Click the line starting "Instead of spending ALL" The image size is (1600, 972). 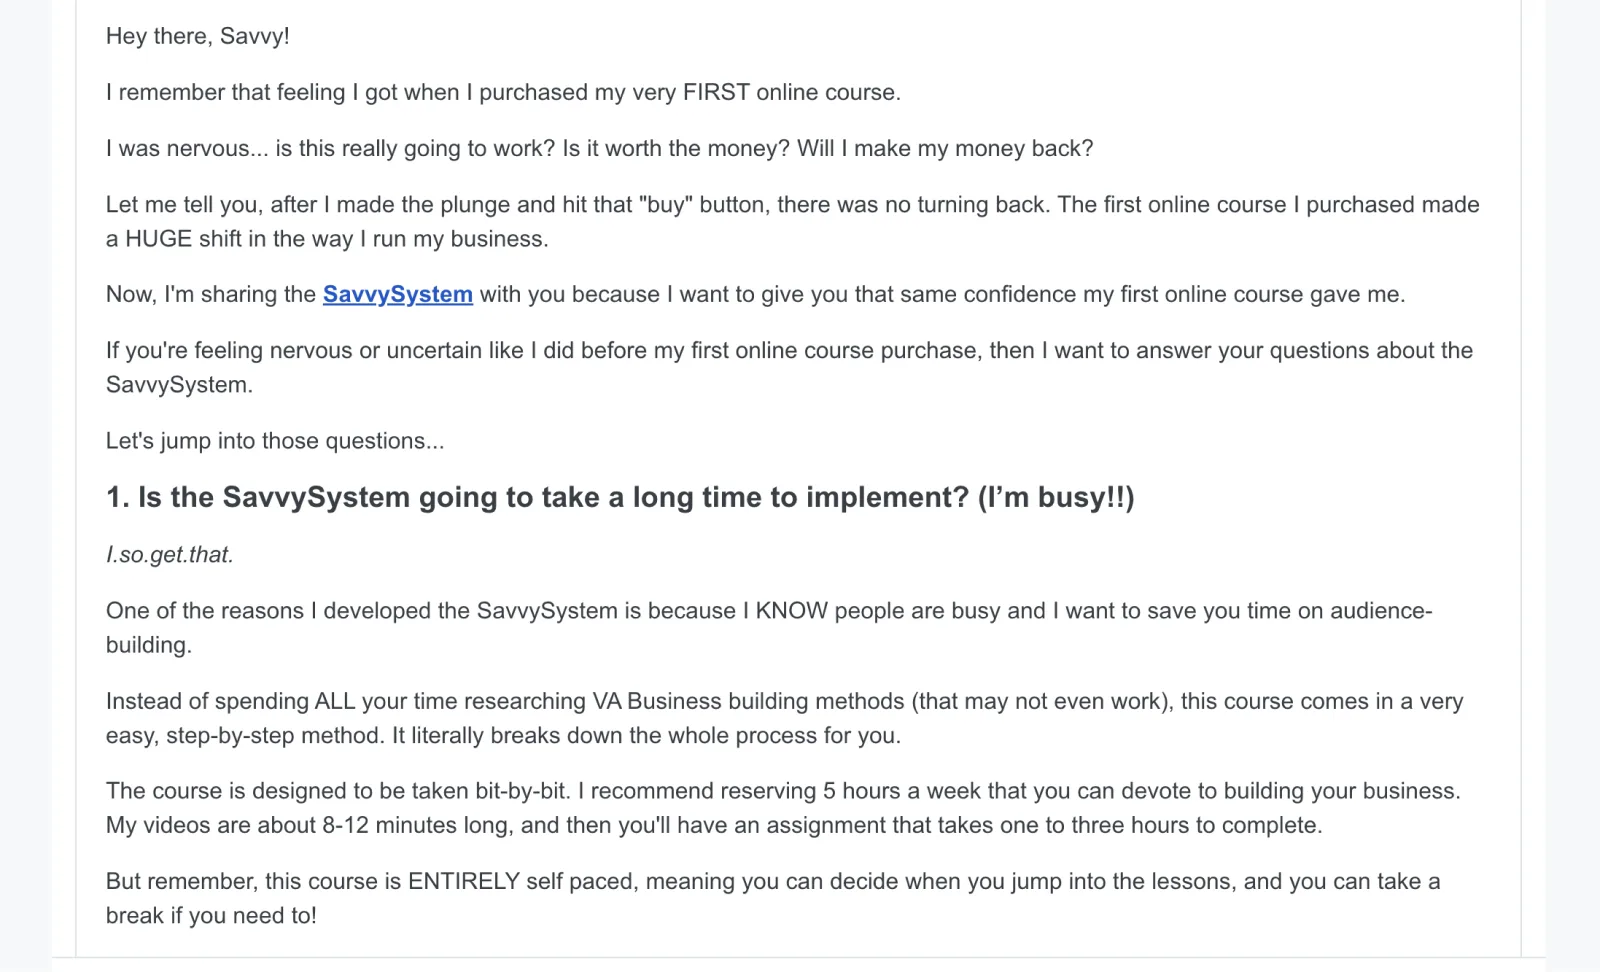click(x=784, y=702)
